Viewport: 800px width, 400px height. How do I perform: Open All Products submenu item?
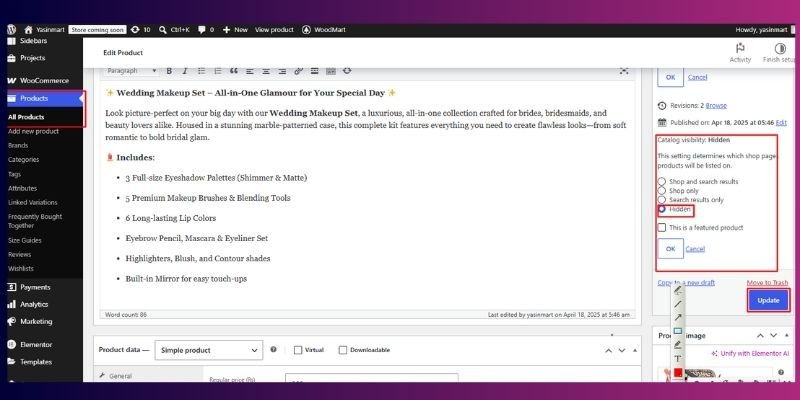click(x=26, y=117)
